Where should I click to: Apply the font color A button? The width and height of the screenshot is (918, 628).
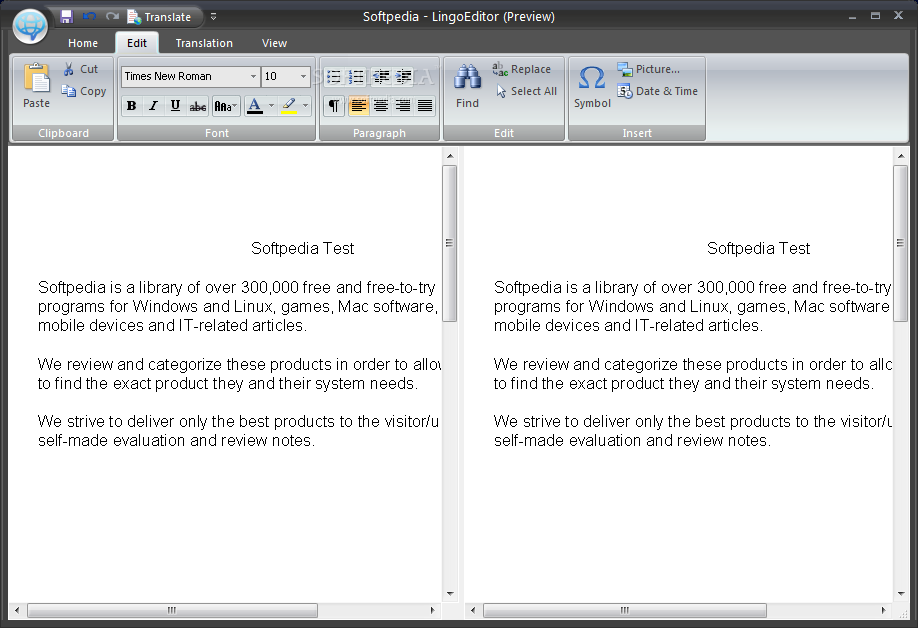[x=255, y=106]
